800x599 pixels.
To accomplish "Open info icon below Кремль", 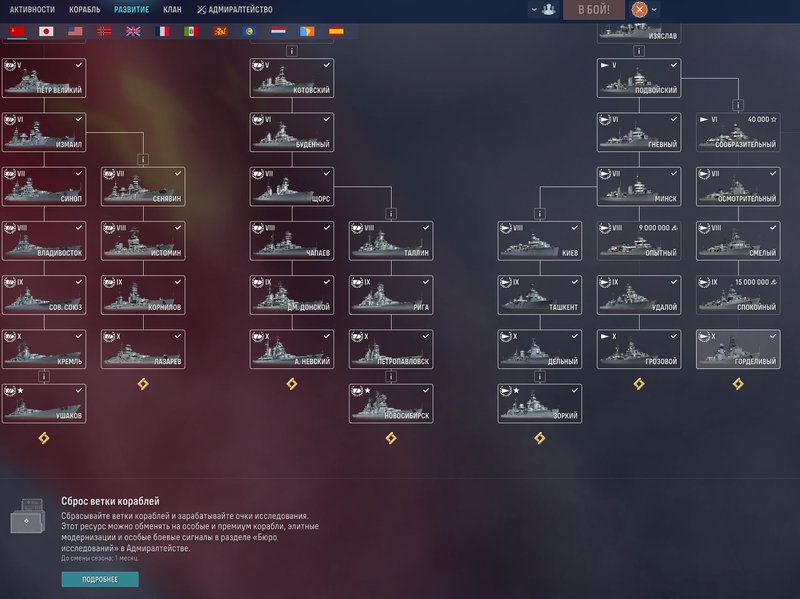I will (x=44, y=377).
